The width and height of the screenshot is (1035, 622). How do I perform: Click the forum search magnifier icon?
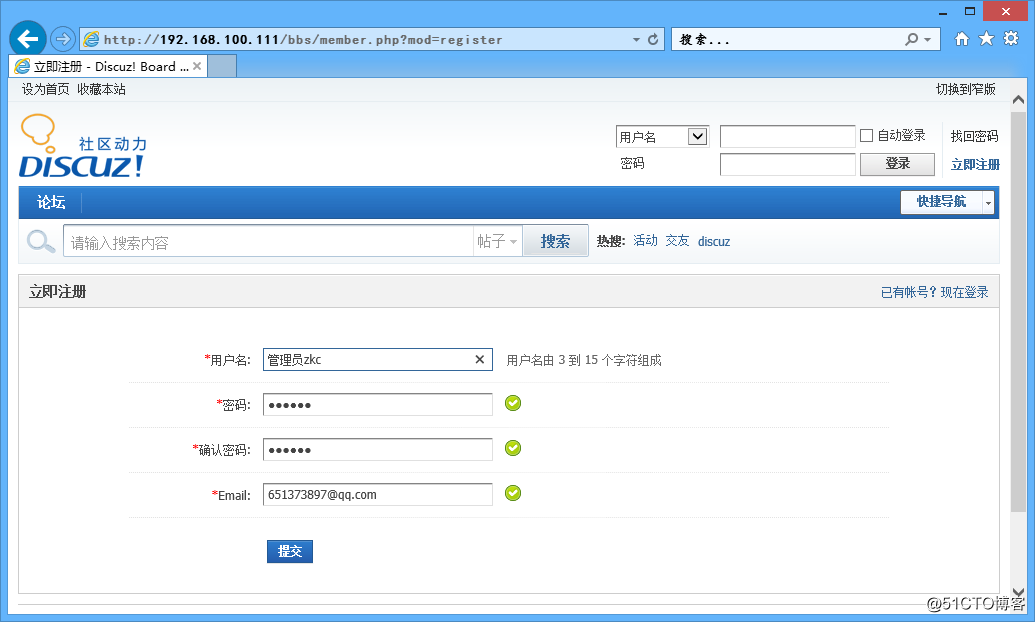[40, 241]
